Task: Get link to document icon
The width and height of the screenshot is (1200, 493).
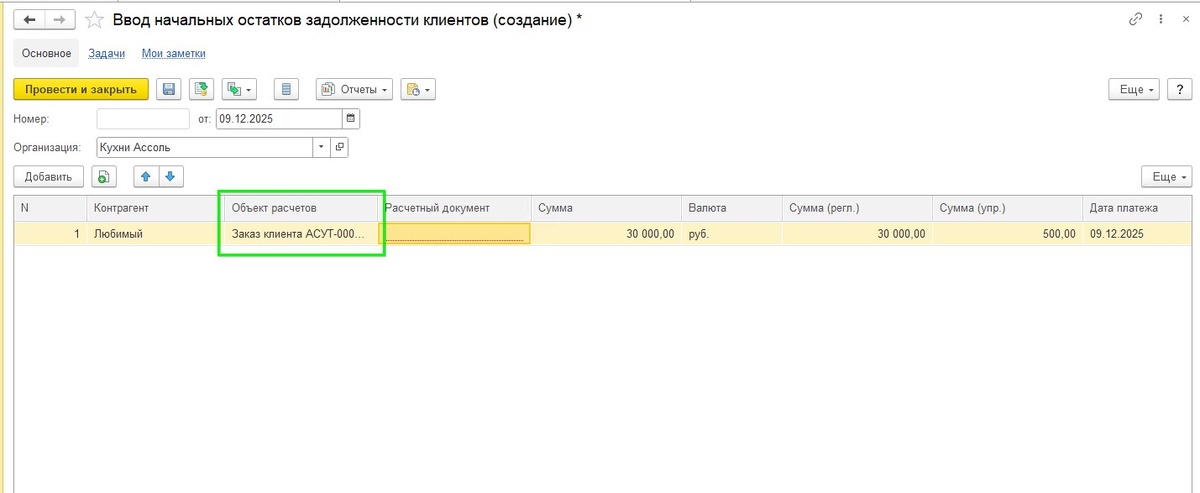Action: [1135, 19]
